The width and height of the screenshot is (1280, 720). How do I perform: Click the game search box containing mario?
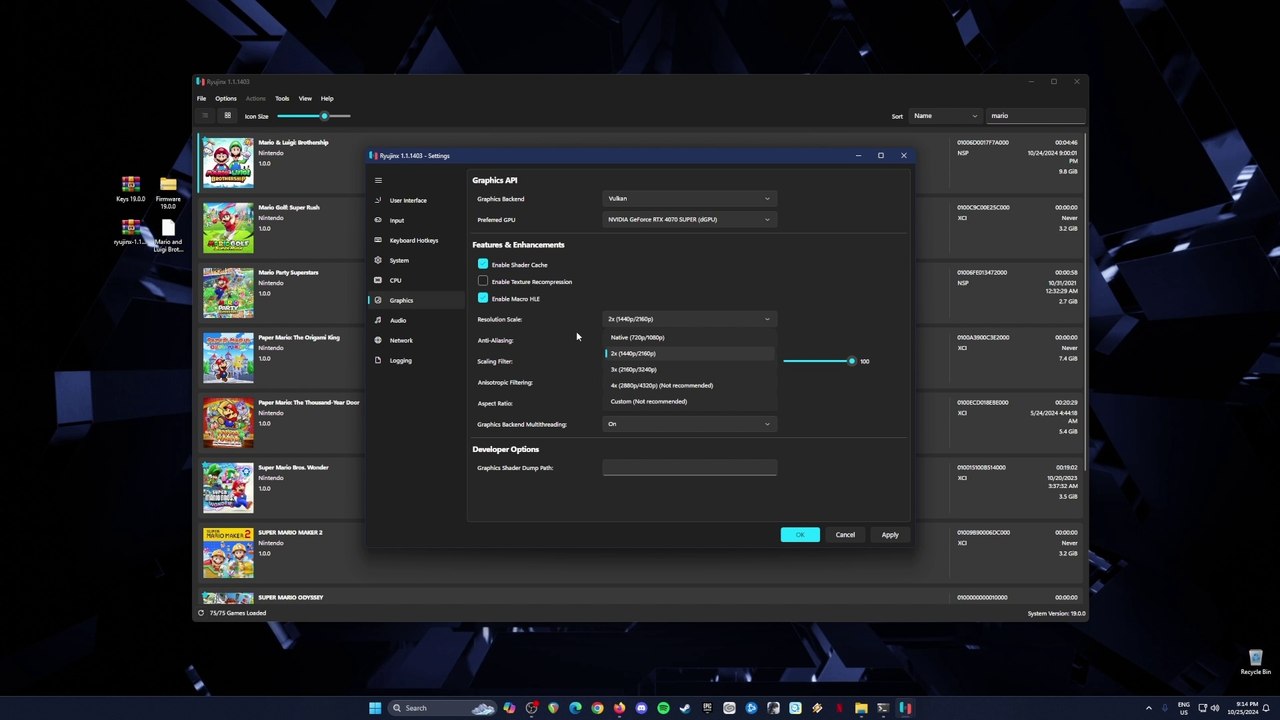click(x=1035, y=116)
